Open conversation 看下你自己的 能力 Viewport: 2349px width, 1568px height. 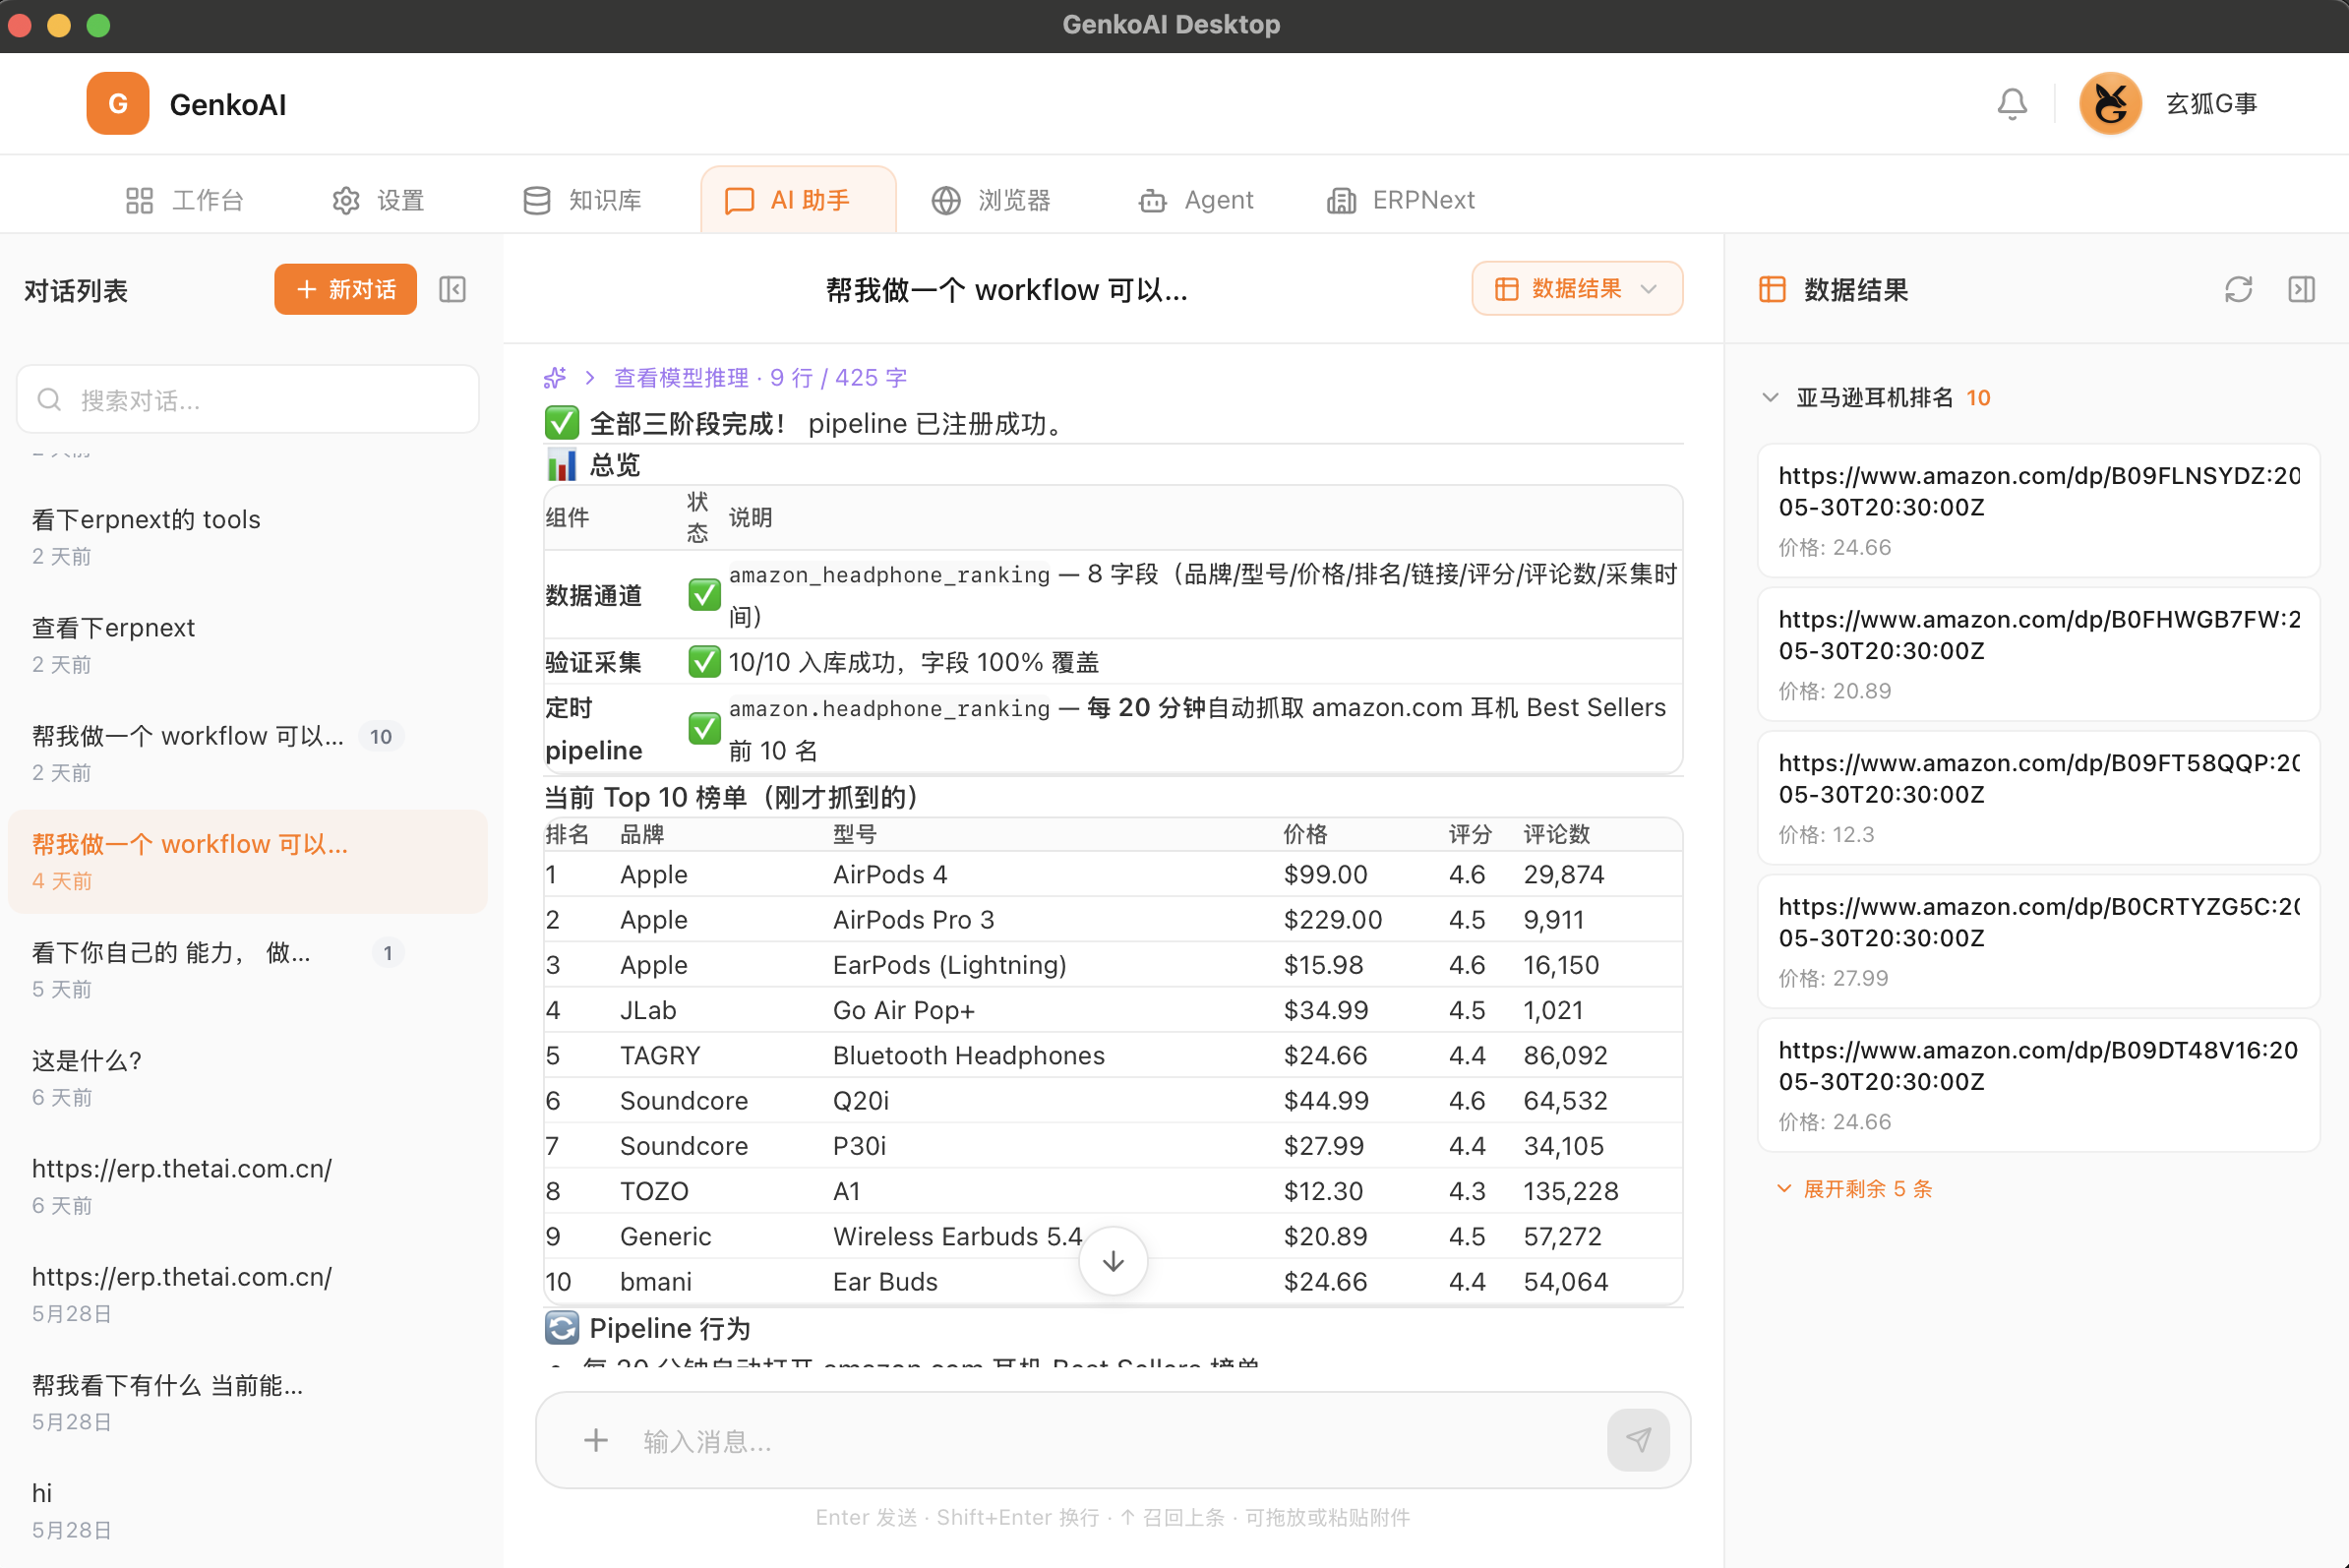click(248, 969)
